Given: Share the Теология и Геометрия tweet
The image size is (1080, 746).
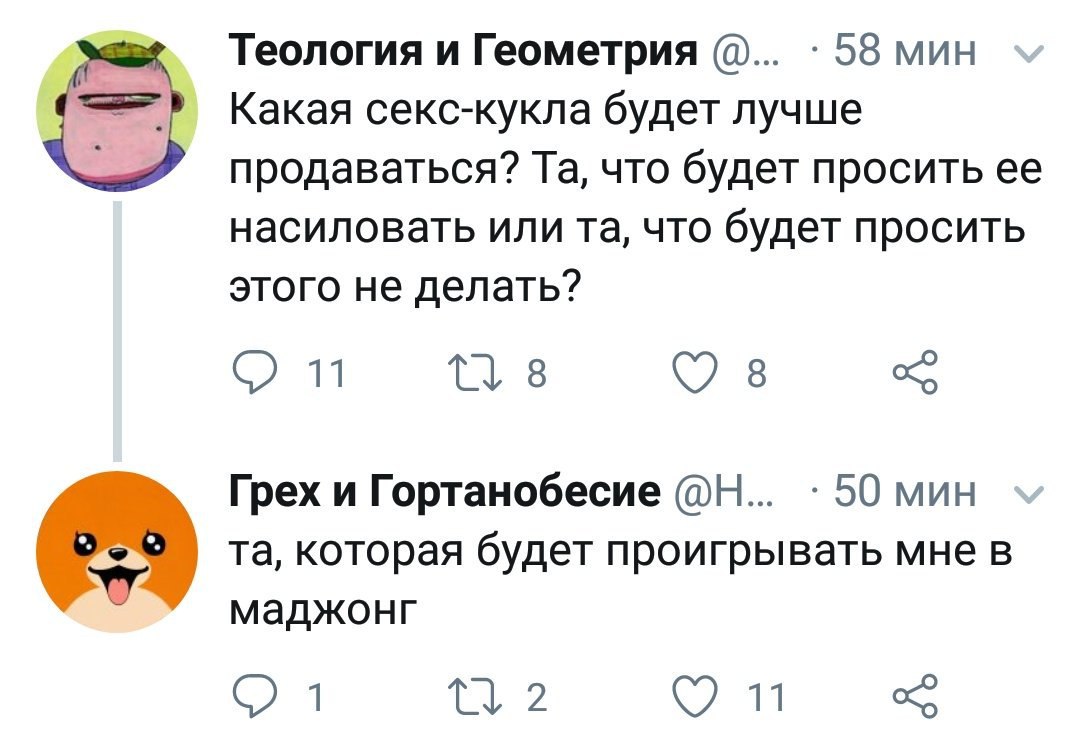Looking at the screenshot, I should point(913,374).
